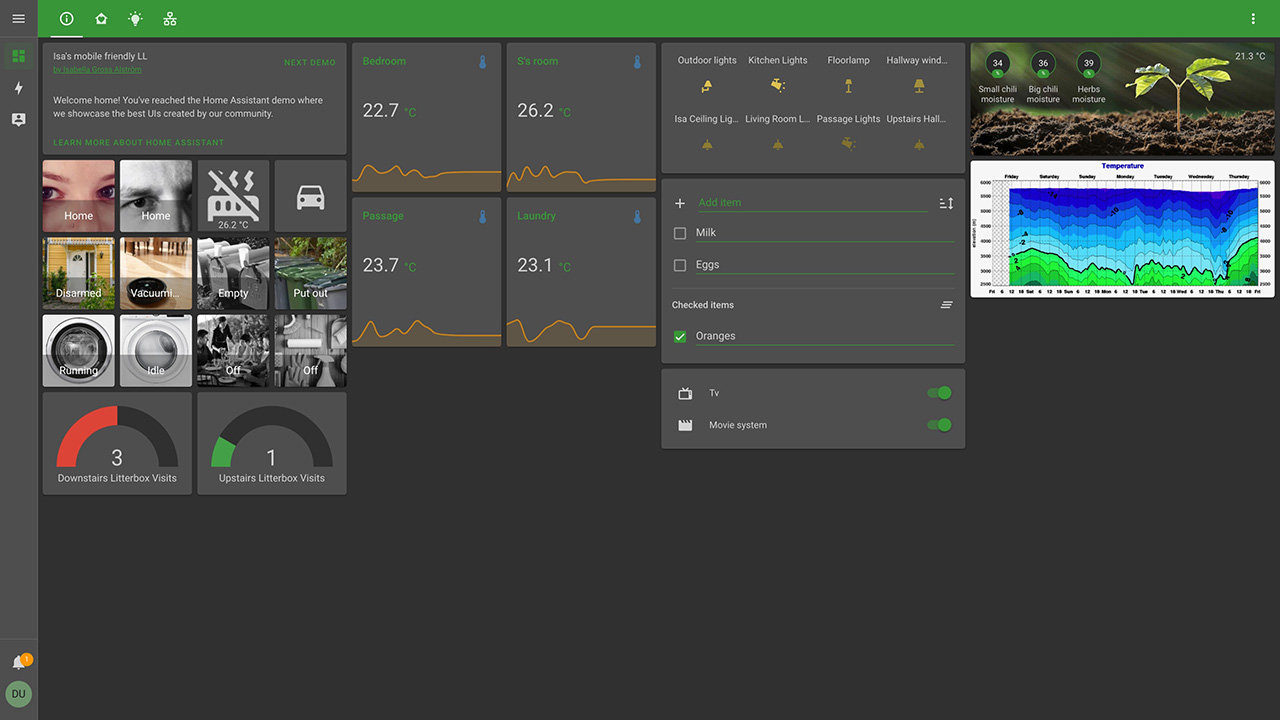Click the NEXT DEMO link
This screenshot has height=720, width=1280.
tap(310, 62)
